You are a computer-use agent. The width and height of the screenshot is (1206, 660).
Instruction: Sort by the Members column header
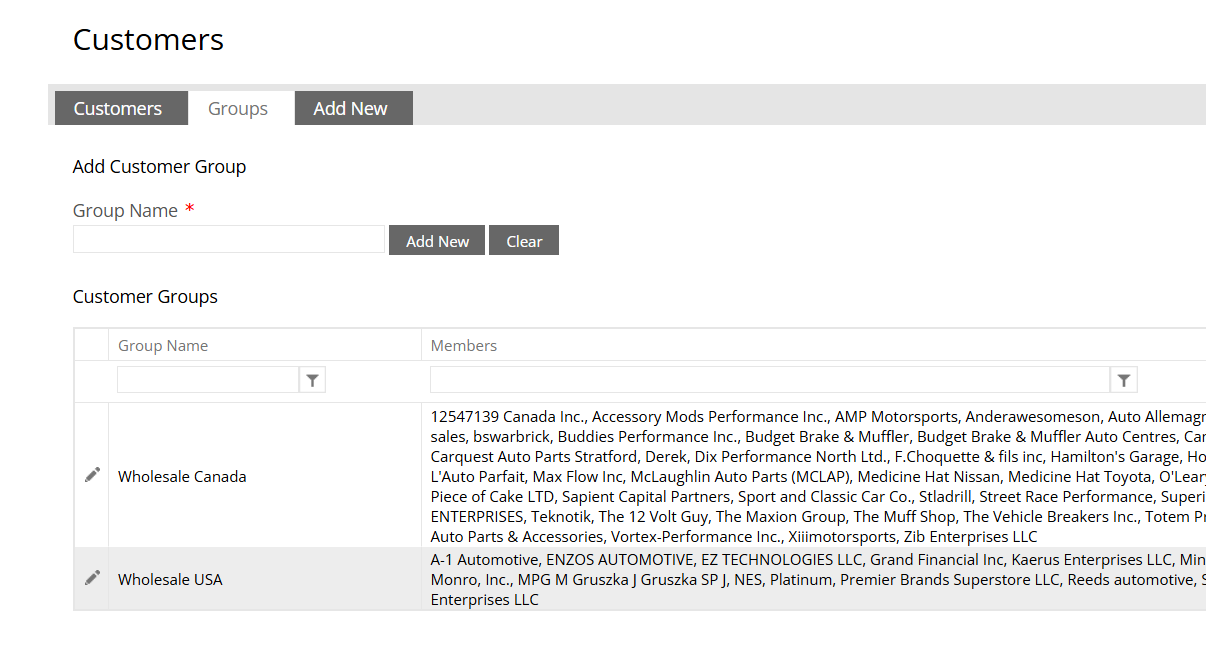click(464, 345)
